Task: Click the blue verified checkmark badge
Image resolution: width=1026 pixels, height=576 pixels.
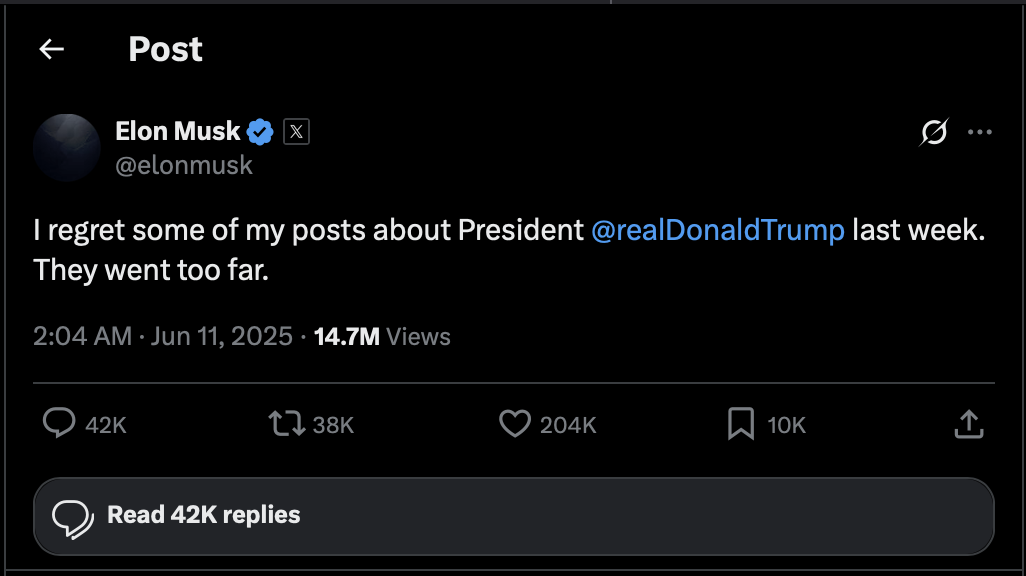Action: 262,131
